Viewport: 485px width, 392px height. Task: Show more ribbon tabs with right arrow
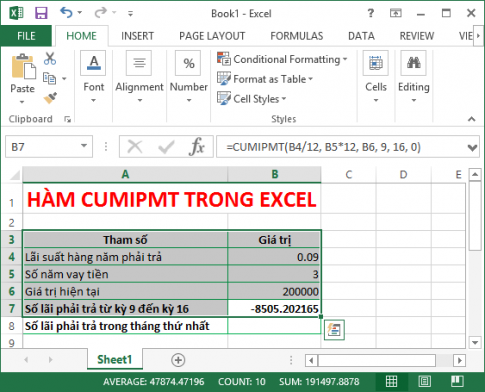click(478, 35)
